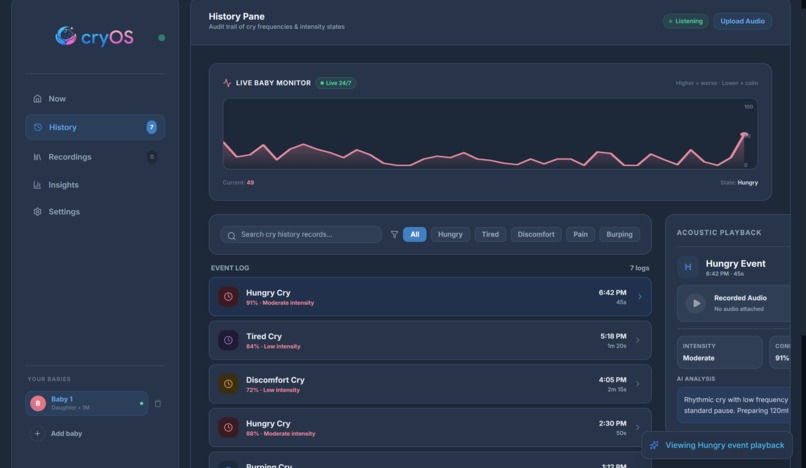This screenshot has width=806, height=468.
Task: Click the plus icon next to Add baby
Action: [x=37, y=434]
